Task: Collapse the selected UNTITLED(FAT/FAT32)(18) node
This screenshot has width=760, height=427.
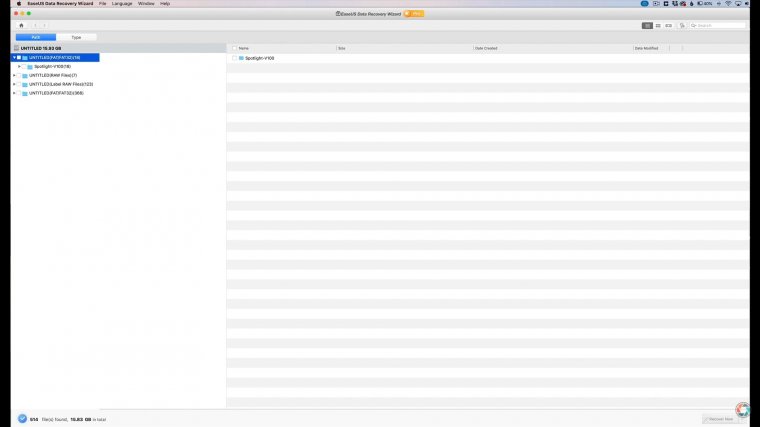Action: pyautogui.click(x=14, y=58)
